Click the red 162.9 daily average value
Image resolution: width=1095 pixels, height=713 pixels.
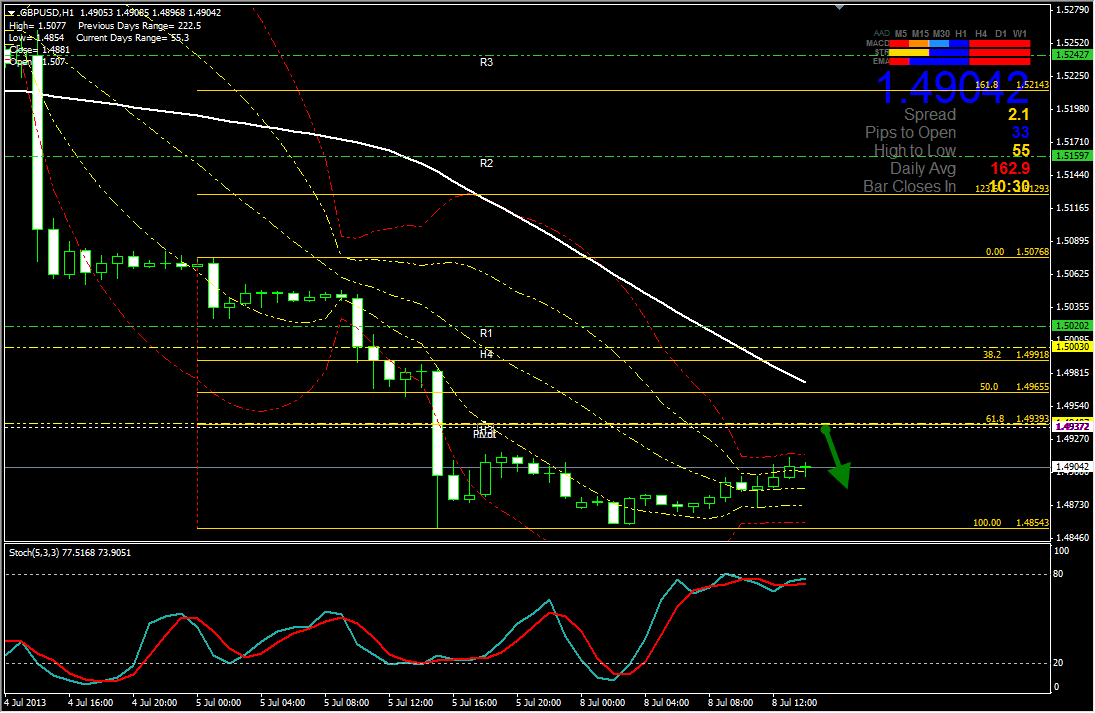(x=1010, y=168)
